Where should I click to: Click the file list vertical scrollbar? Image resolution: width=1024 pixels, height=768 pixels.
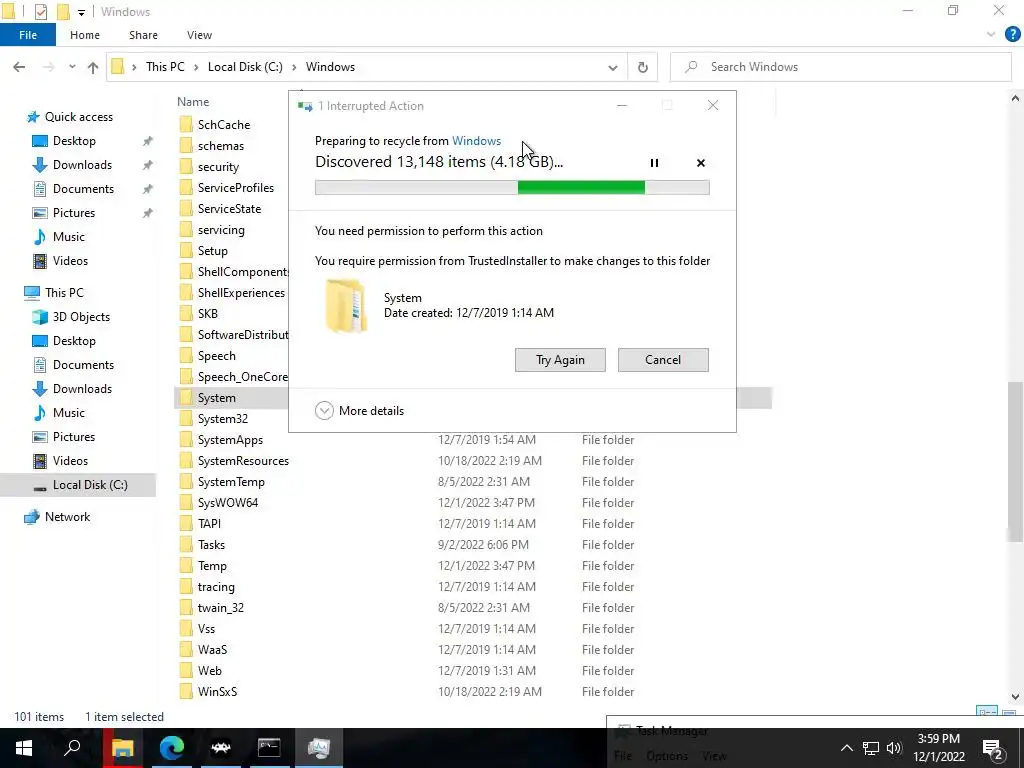pos(1015,462)
